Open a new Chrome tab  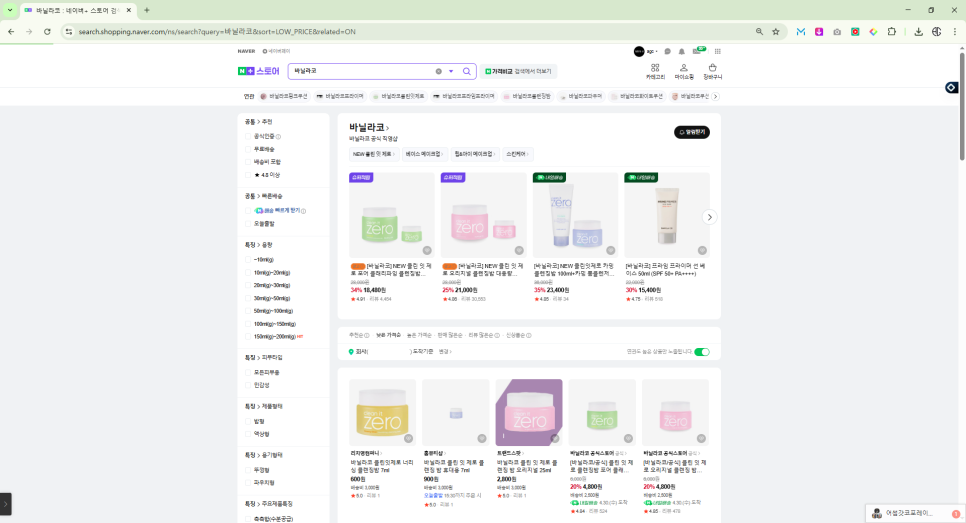147,10
